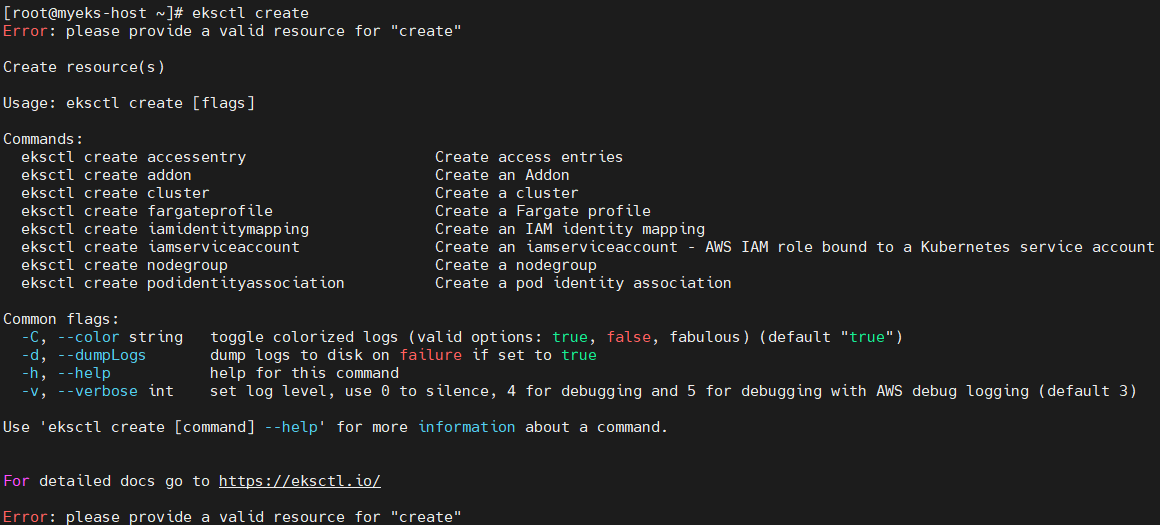Select 'eksctl create fargateprofile' command text
The height and width of the screenshot is (525, 1160).
(x=147, y=211)
